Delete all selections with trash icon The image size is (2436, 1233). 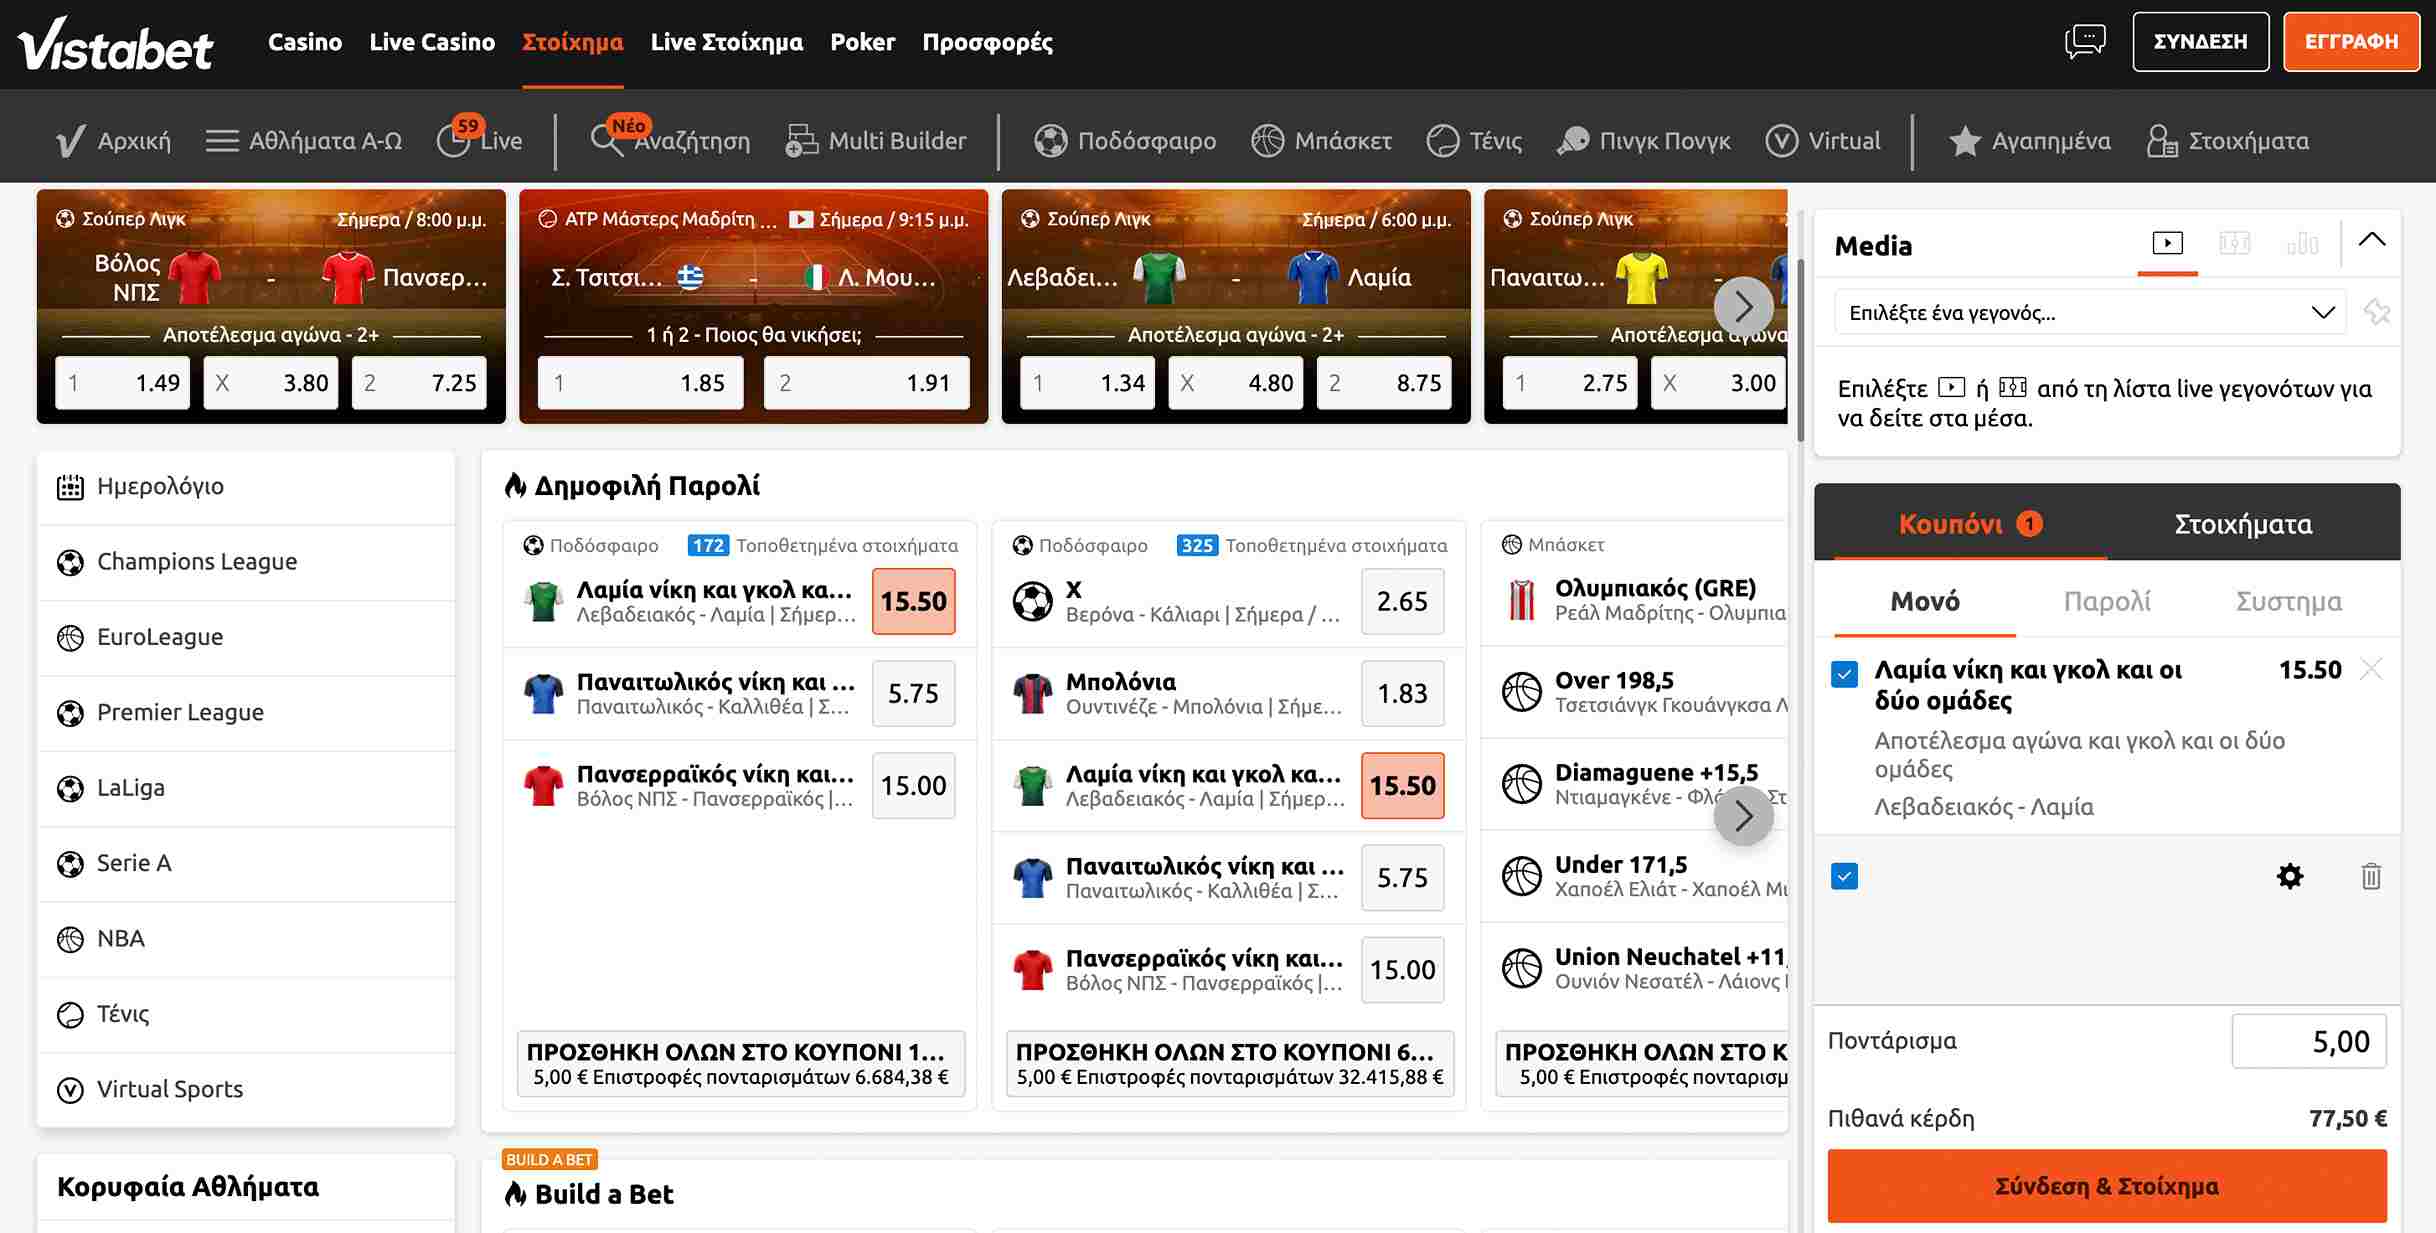pyautogui.click(x=2371, y=877)
